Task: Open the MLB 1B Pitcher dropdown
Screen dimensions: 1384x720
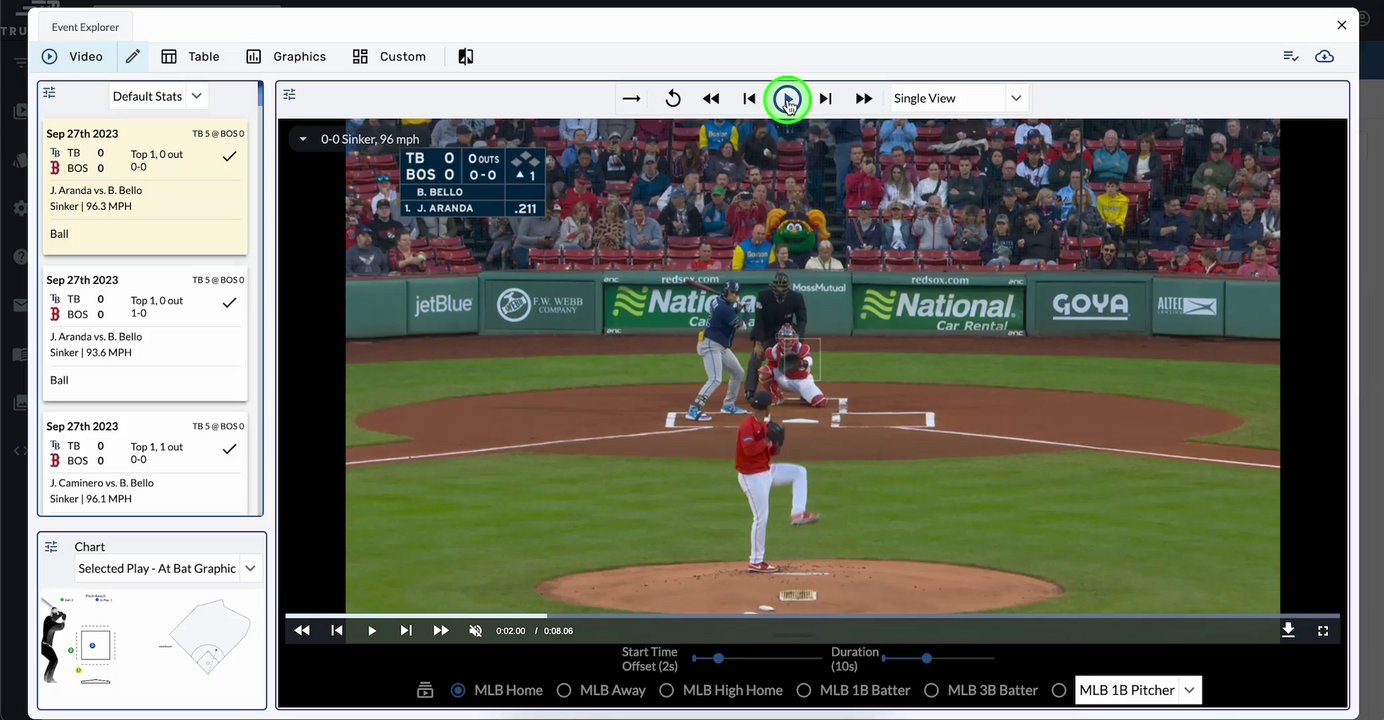Action: point(1138,690)
